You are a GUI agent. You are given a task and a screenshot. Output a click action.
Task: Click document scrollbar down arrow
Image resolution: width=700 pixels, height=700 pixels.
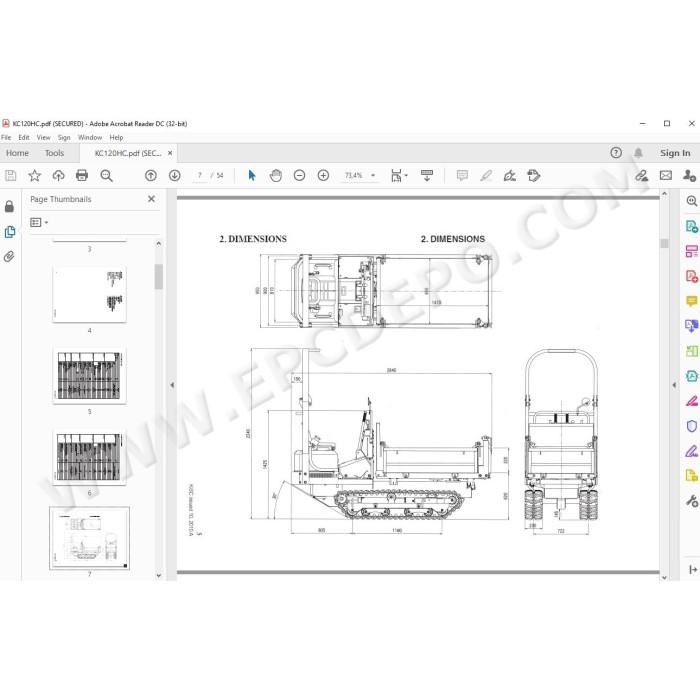click(664, 577)
